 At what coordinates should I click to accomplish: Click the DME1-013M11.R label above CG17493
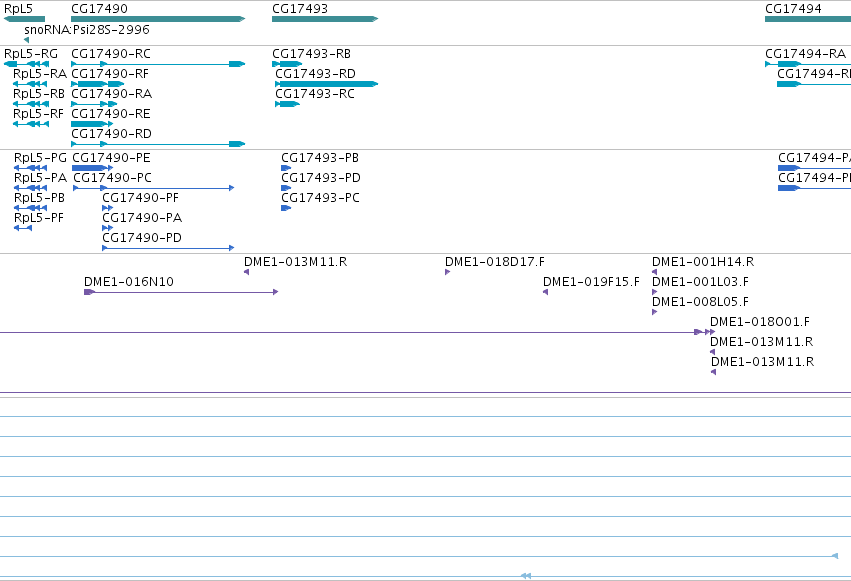pos(295,261)
